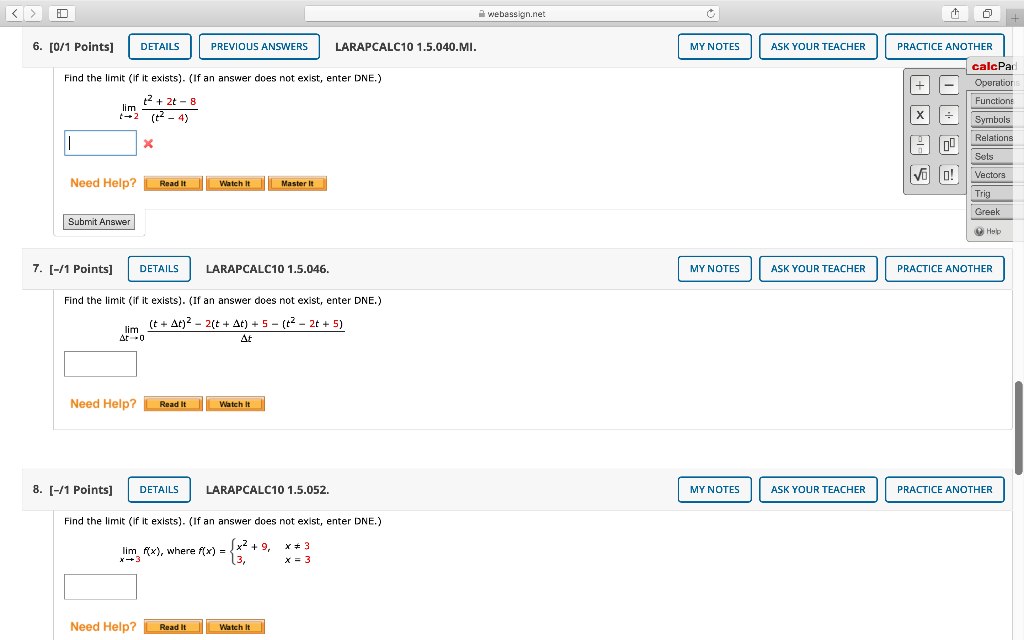Click the square root icon in calcPad

click(x=918, y=175)
